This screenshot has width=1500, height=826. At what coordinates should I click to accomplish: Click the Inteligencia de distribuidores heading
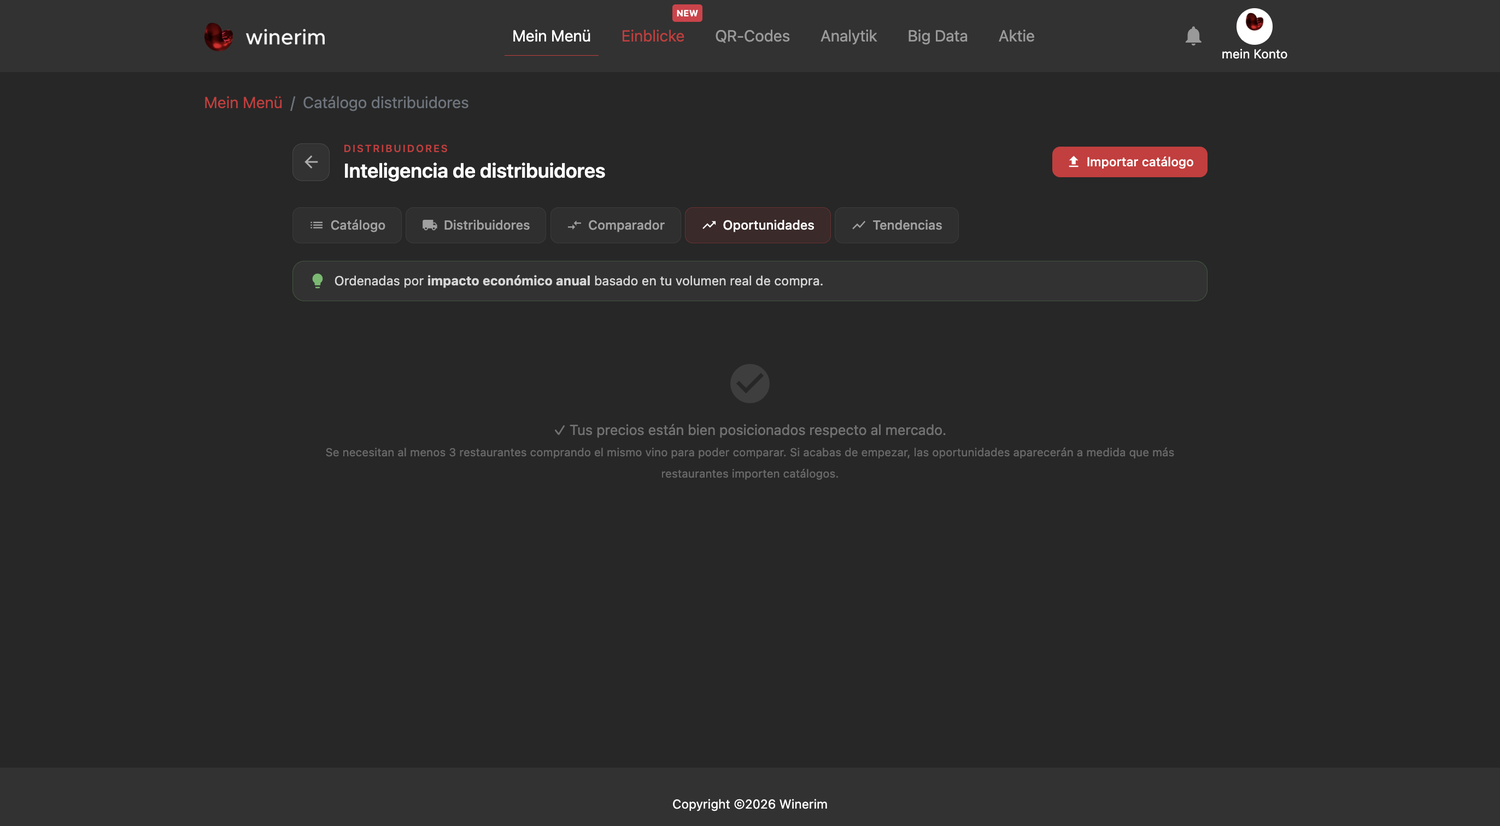pyautogui.click(x=474, y=171)
